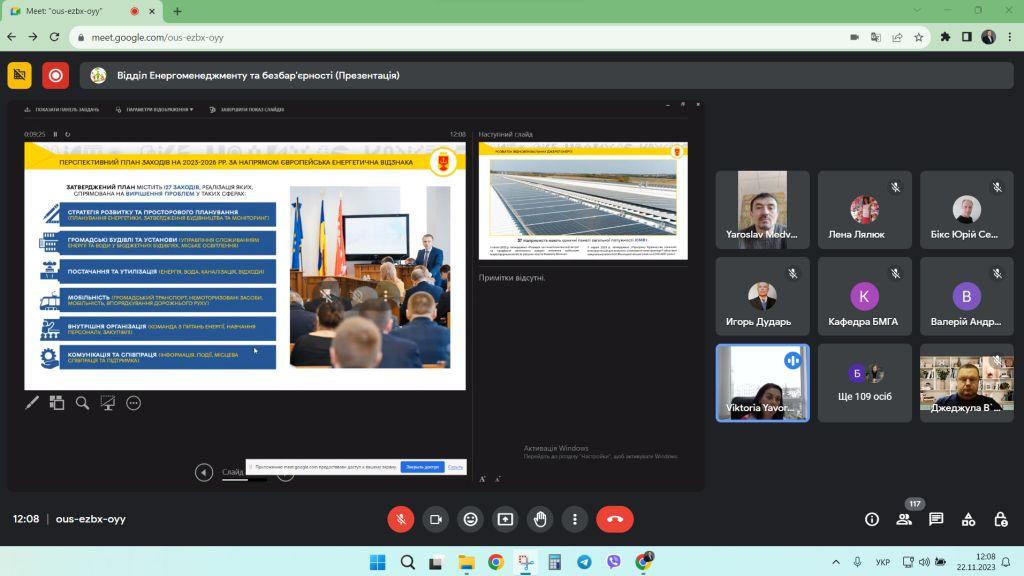Leave the call with red hang-up button
This screenshot has height=576, width=1024.
coord(615,519)
